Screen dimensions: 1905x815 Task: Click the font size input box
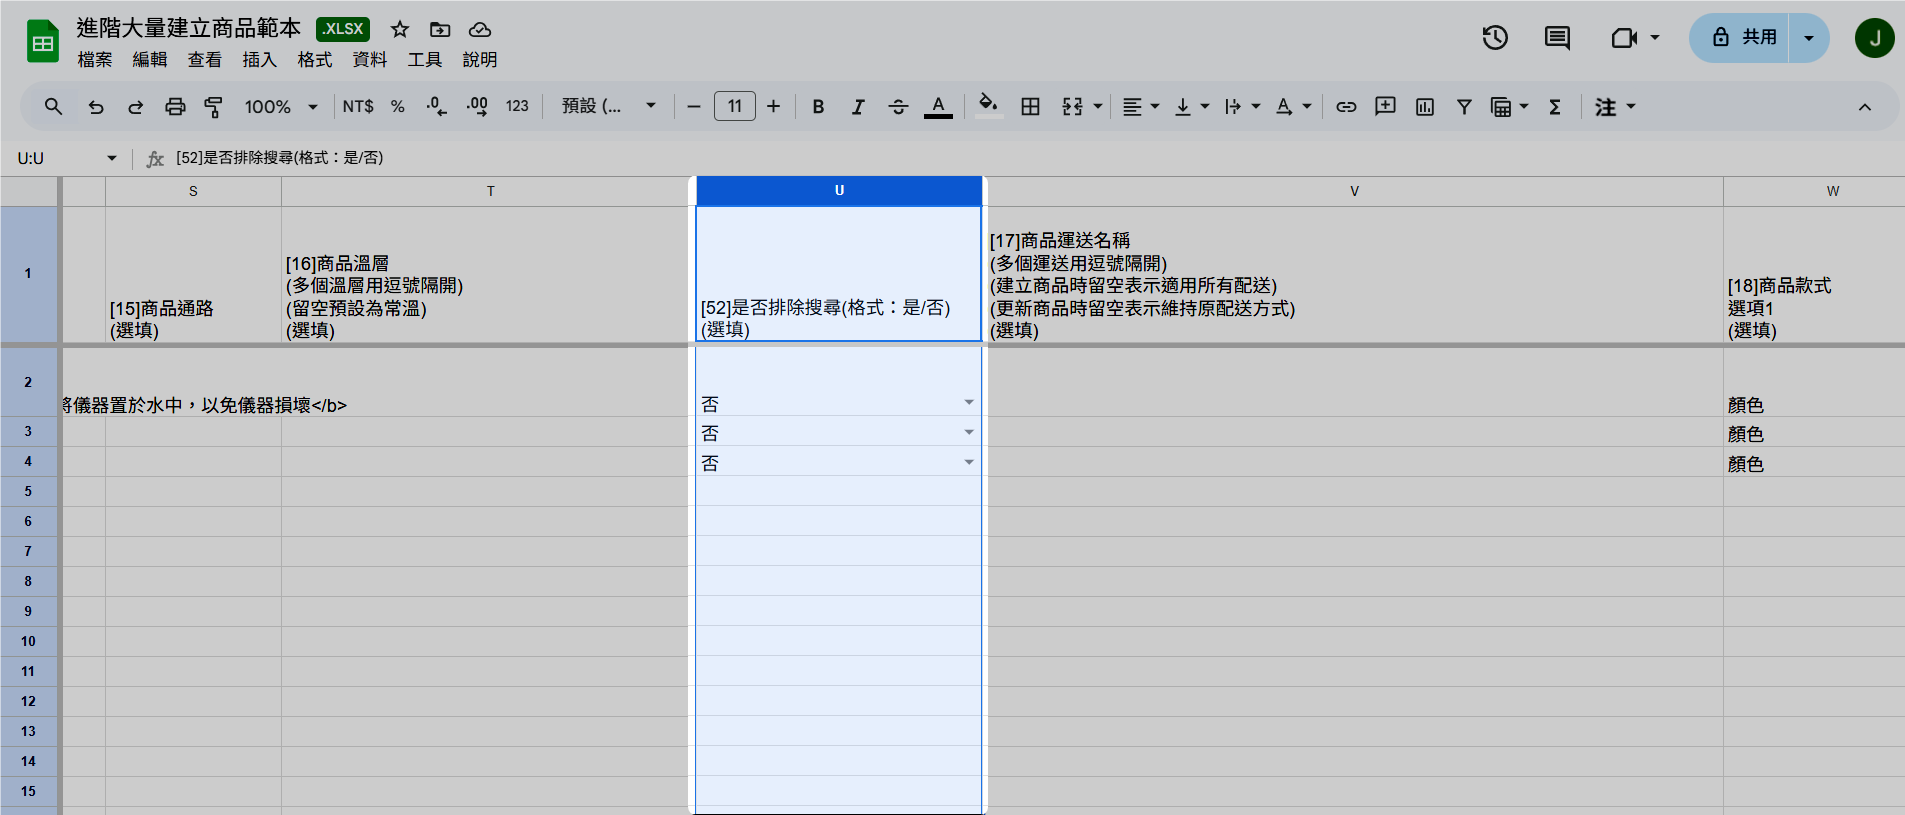point(734,107)
